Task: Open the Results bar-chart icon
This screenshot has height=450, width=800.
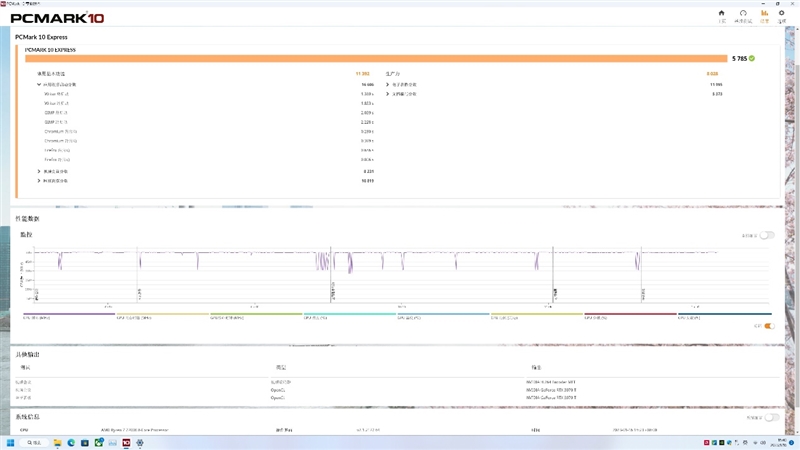Action: coord(764,13)
